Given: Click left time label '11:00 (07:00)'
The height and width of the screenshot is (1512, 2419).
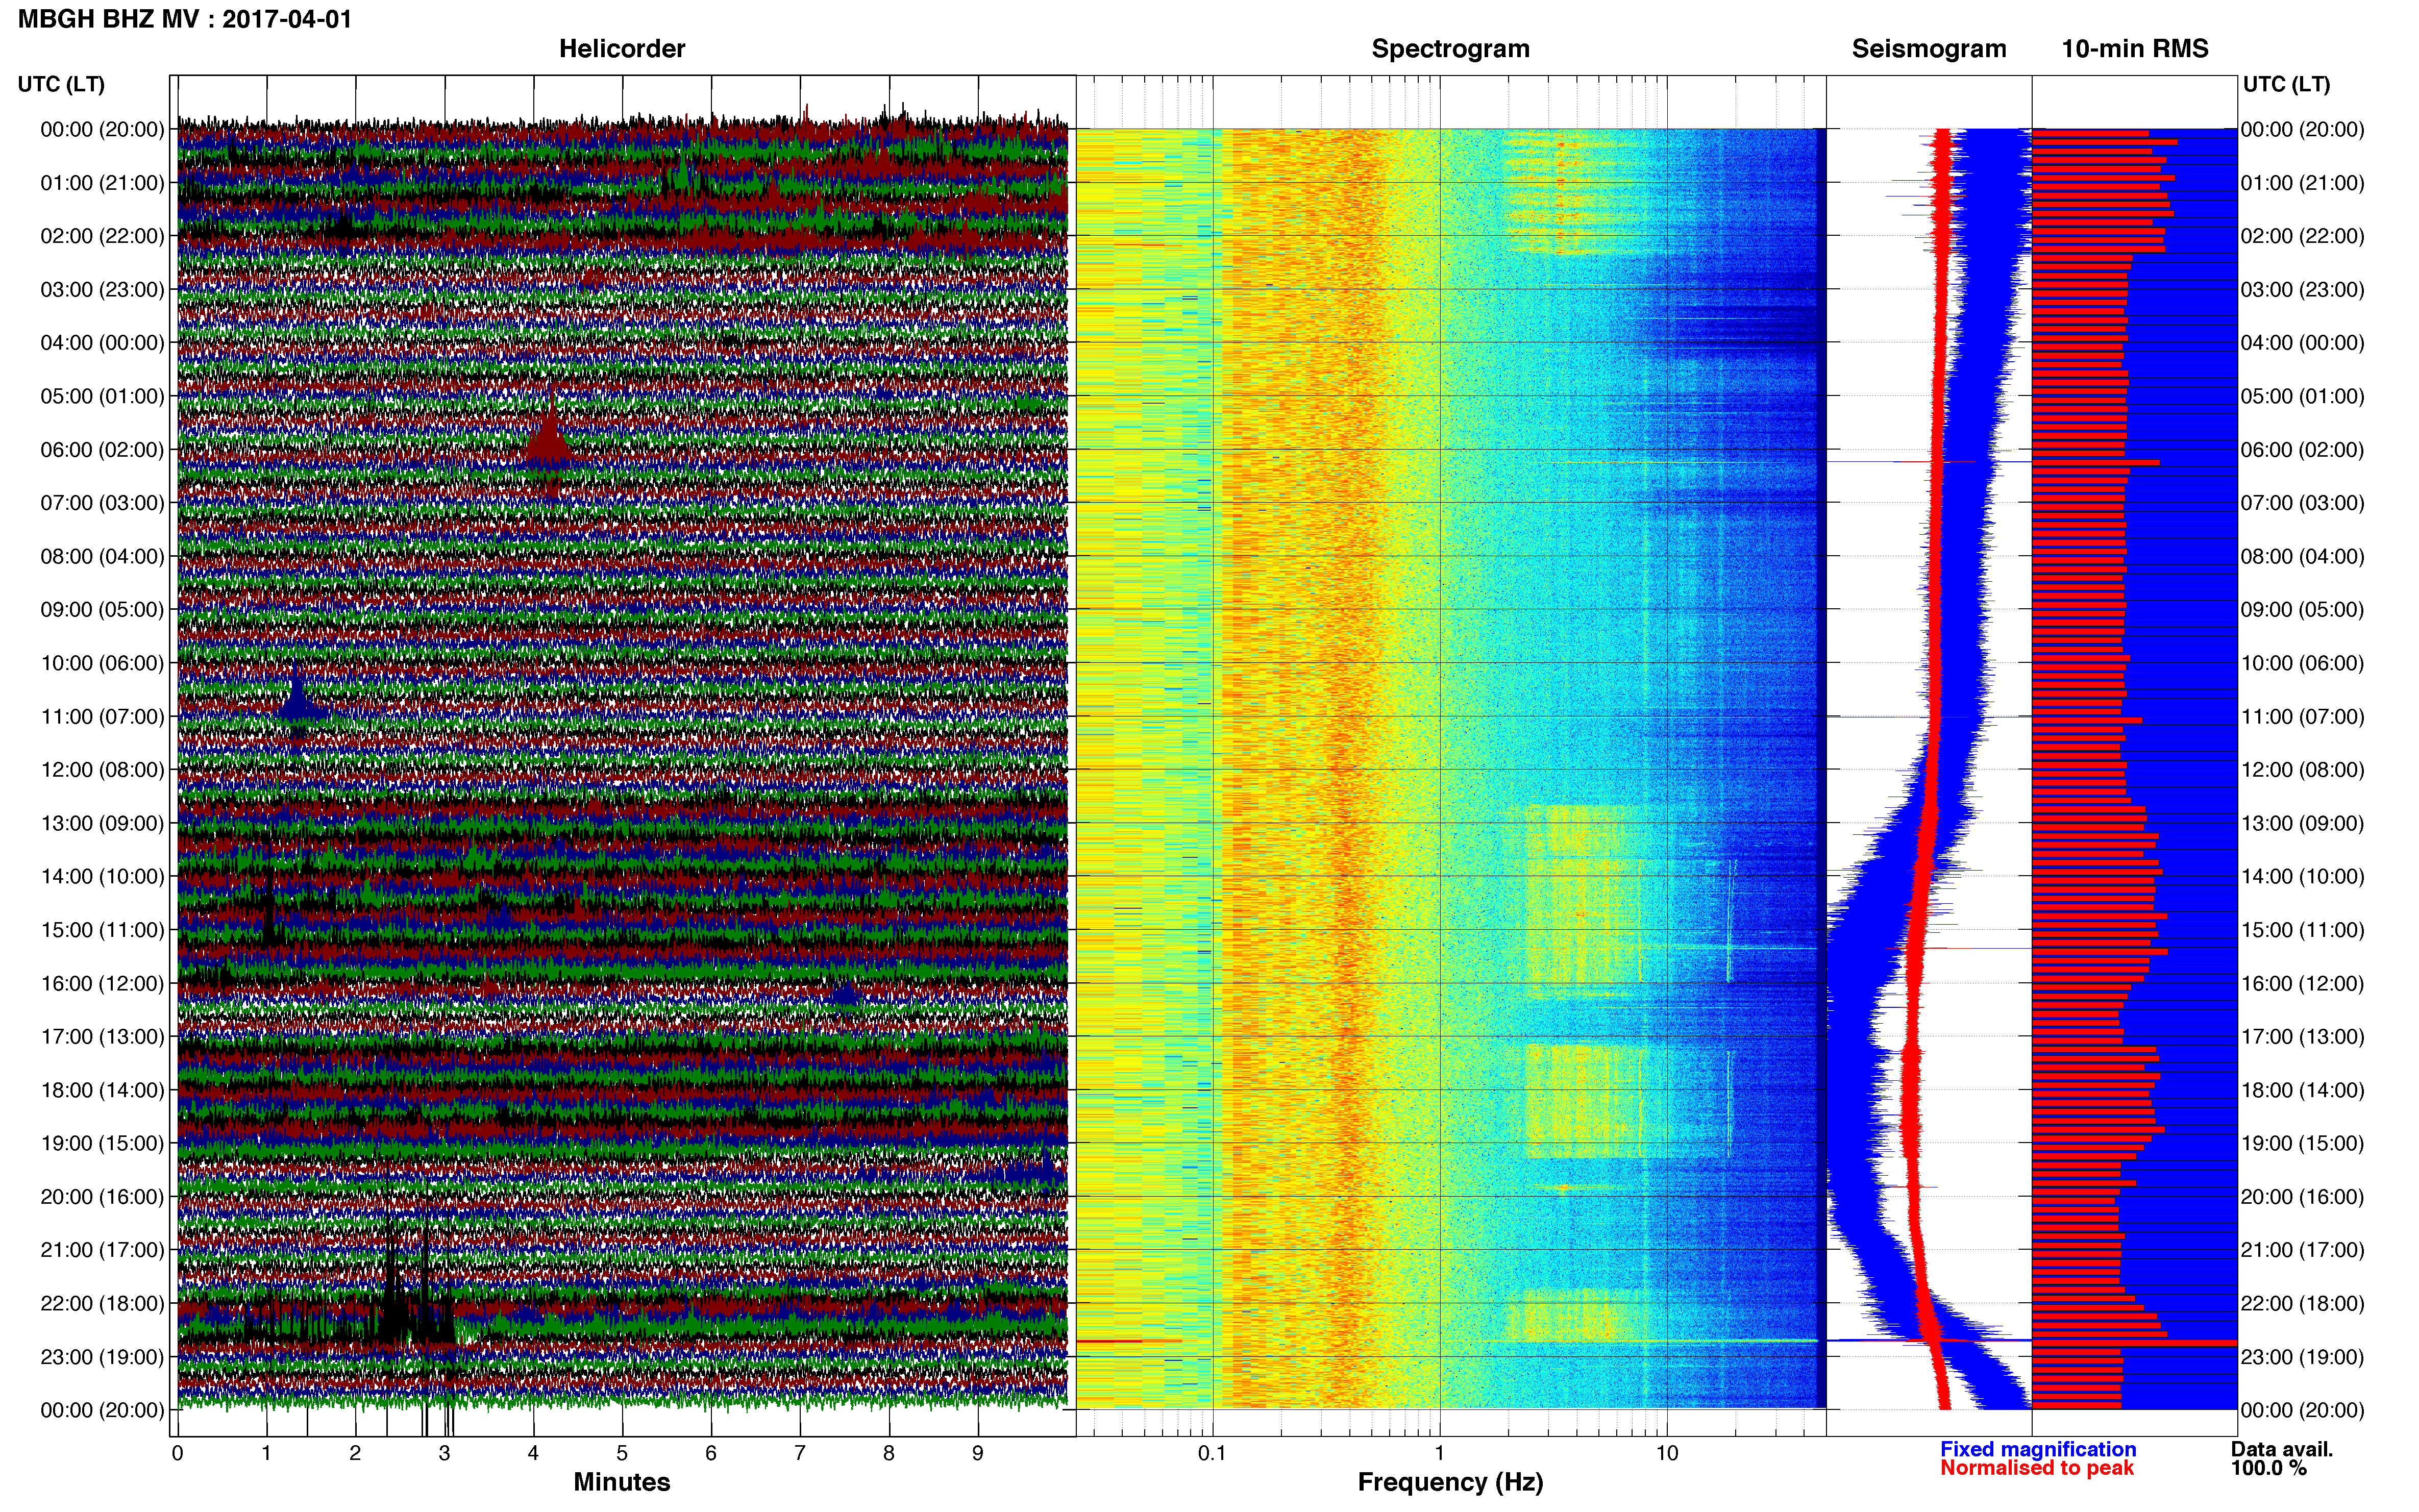Looking at the screenshot, I should point(102,716).
